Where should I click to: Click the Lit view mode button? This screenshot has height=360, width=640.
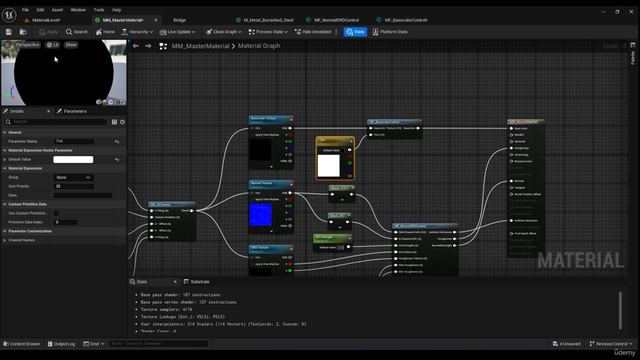53,45
